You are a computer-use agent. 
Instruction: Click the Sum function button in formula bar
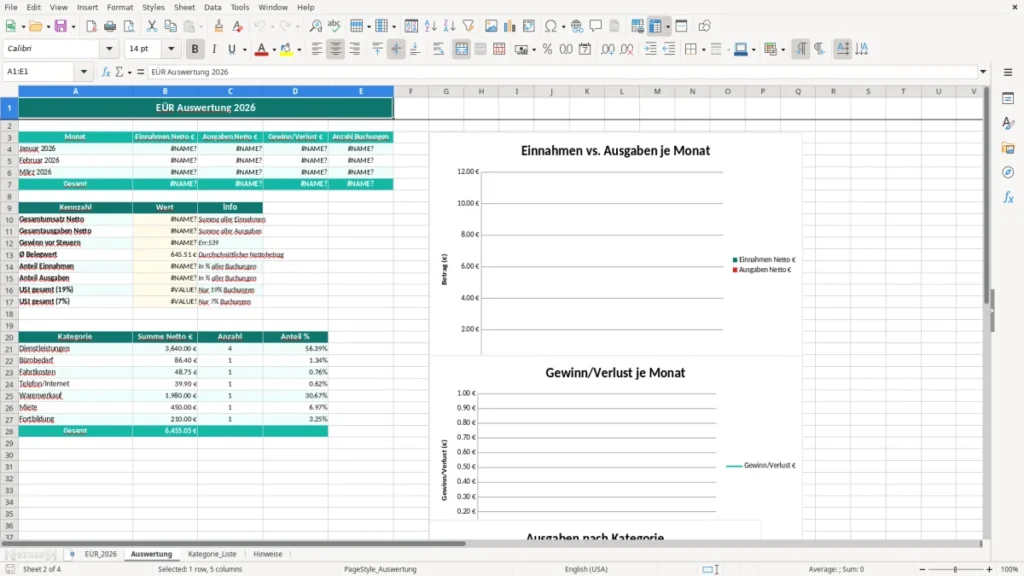pyautogui.click(x=119, y=72)
